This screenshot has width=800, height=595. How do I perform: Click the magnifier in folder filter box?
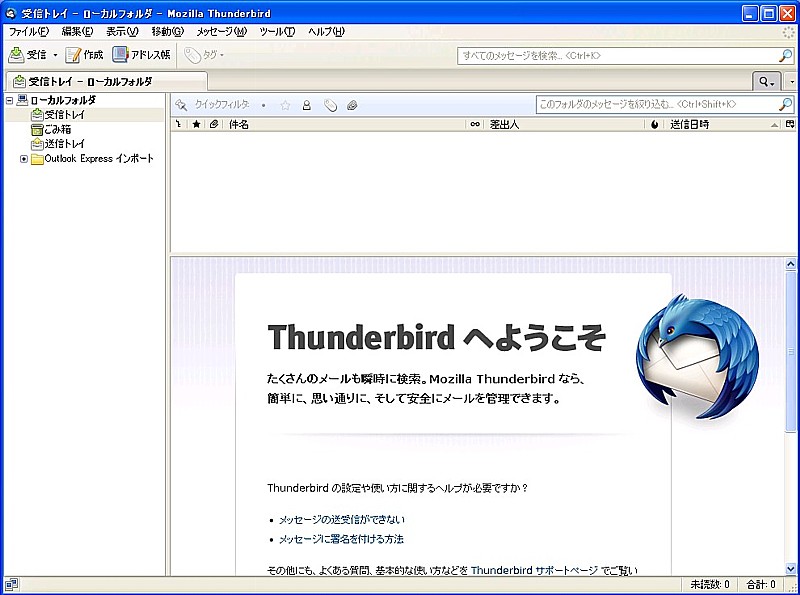pyautogui.click(x=786, y=105)
